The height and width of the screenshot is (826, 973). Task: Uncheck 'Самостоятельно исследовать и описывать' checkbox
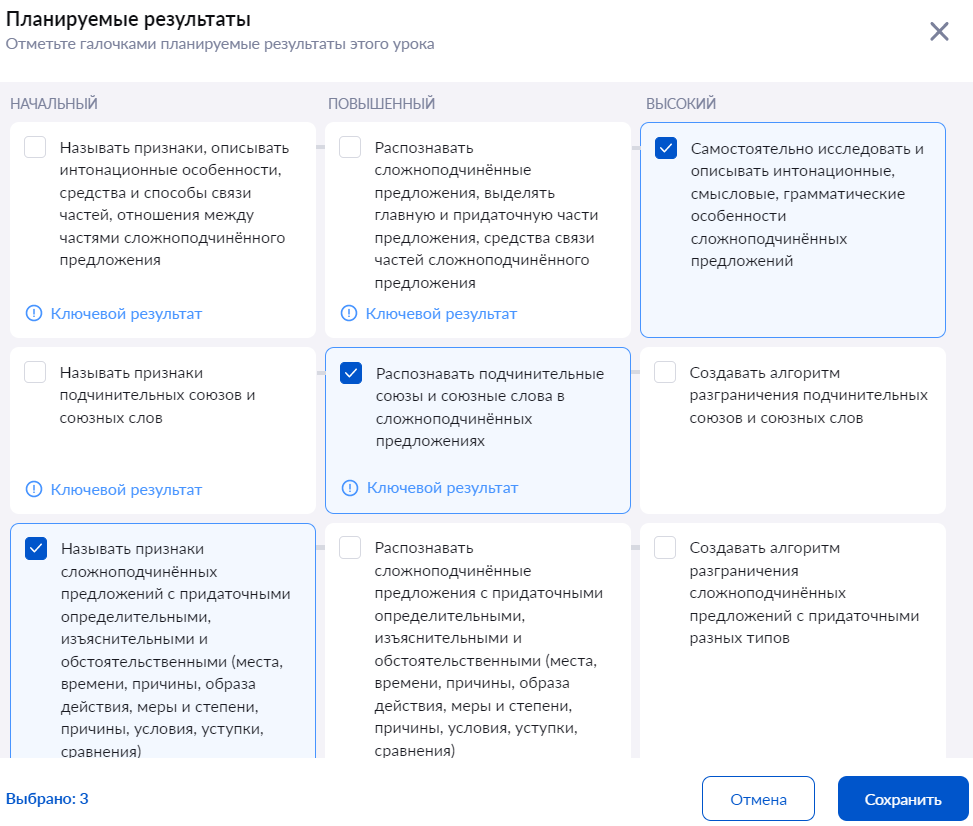tap(666, 149)
